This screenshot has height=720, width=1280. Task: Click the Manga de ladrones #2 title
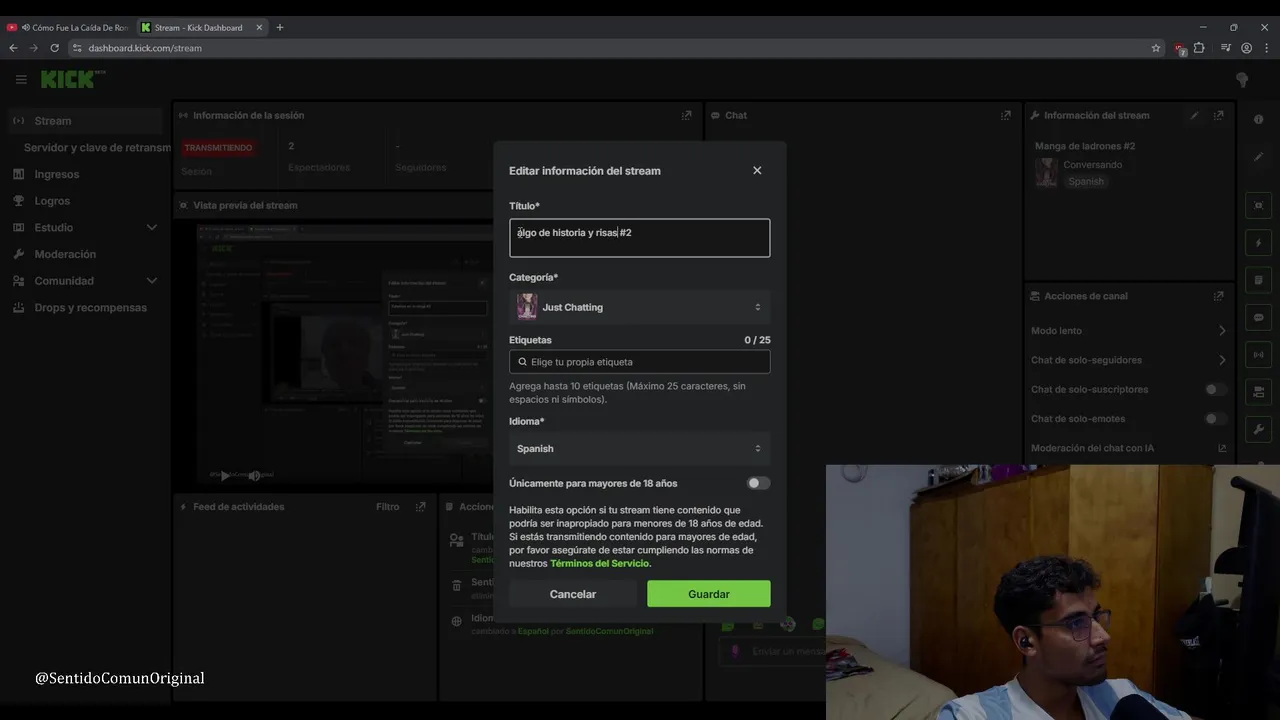[1085, 146]
